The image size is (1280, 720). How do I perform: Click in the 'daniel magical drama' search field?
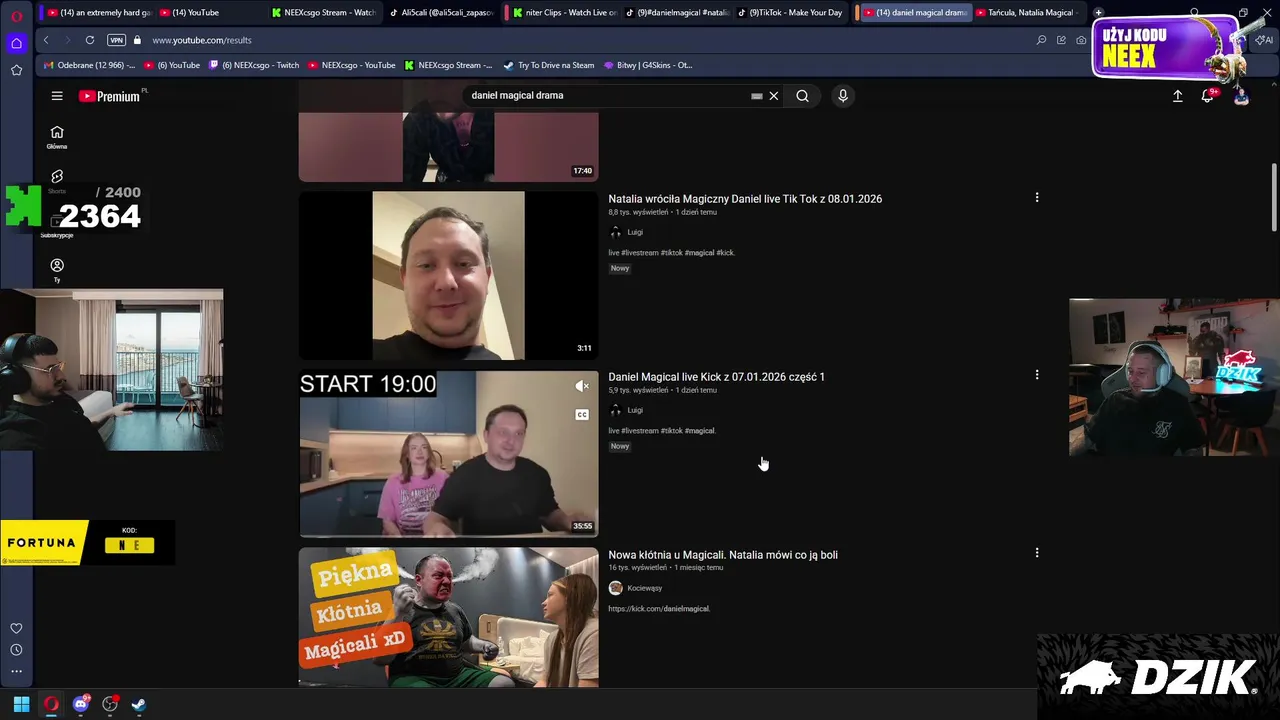click(x=607, y=96)
